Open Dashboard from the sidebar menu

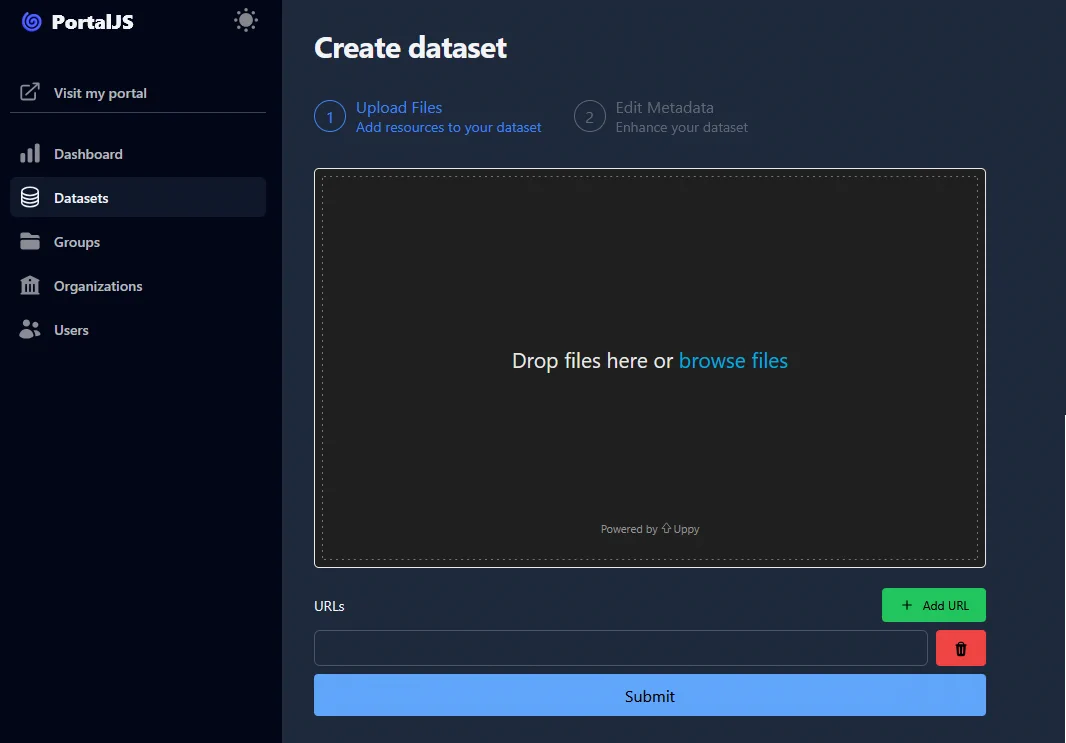point(88,153)
